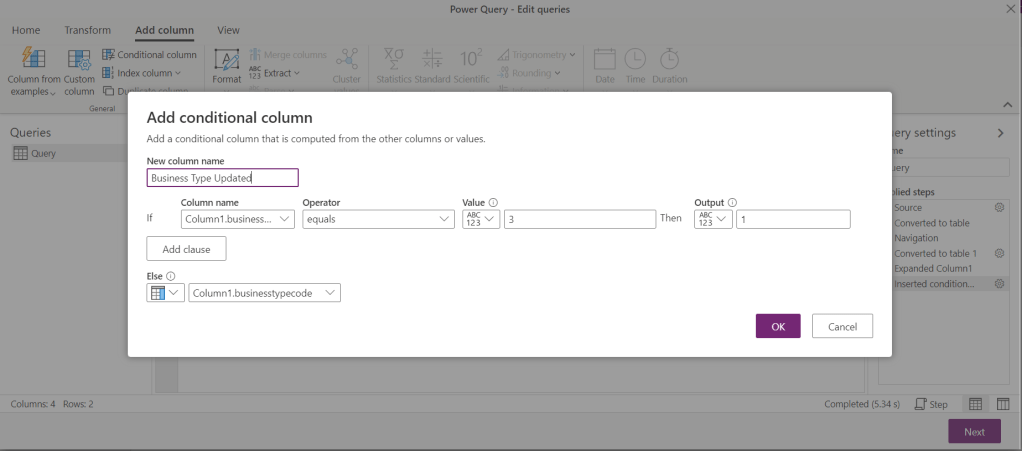Click the Custom column icon
The width and height of the screenshot is (1022, 451).
(x=79, y=60)
